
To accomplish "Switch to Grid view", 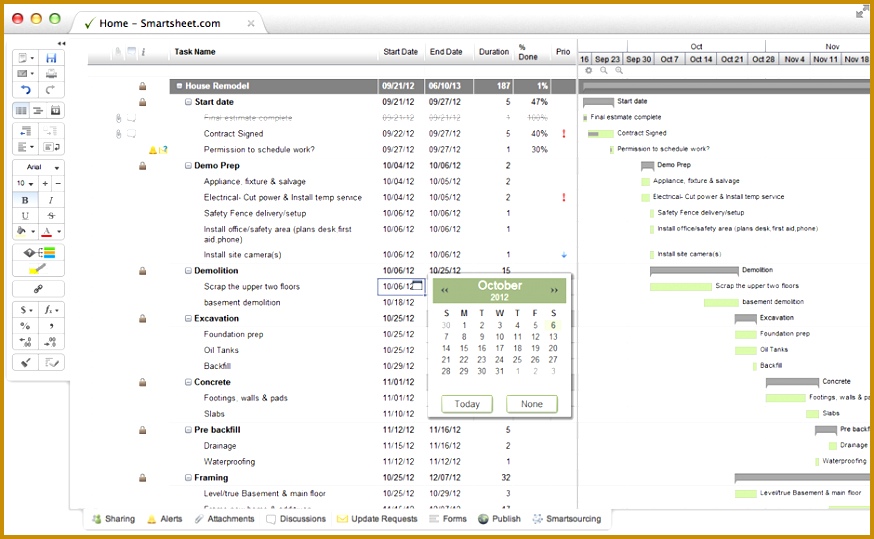I will pos(21,110).
